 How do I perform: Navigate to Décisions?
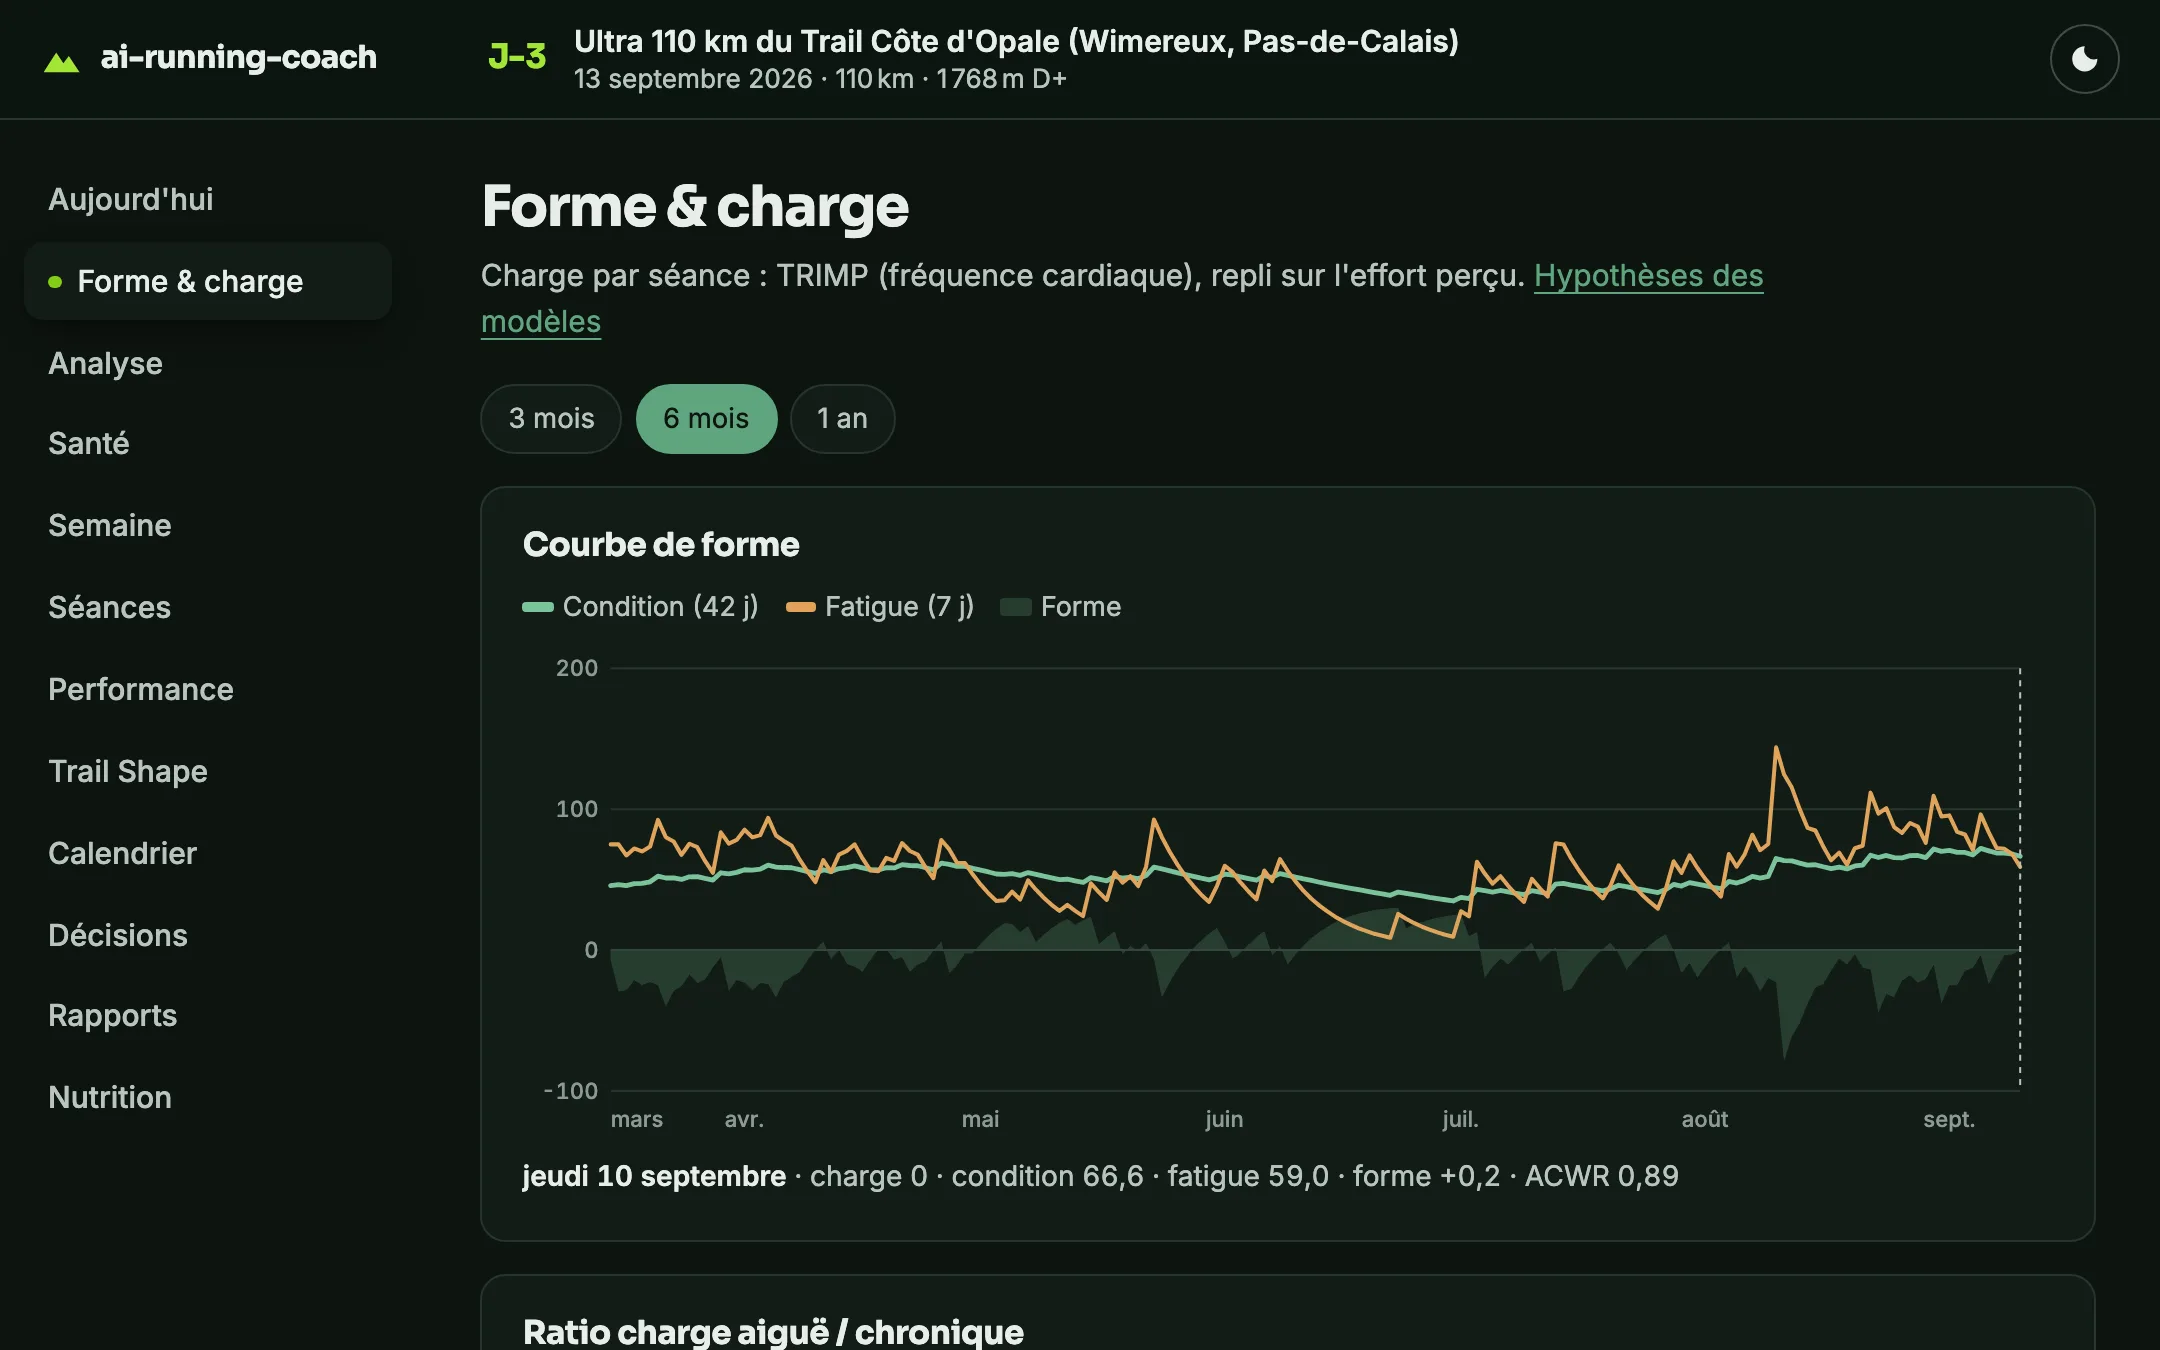pos(118,935)
